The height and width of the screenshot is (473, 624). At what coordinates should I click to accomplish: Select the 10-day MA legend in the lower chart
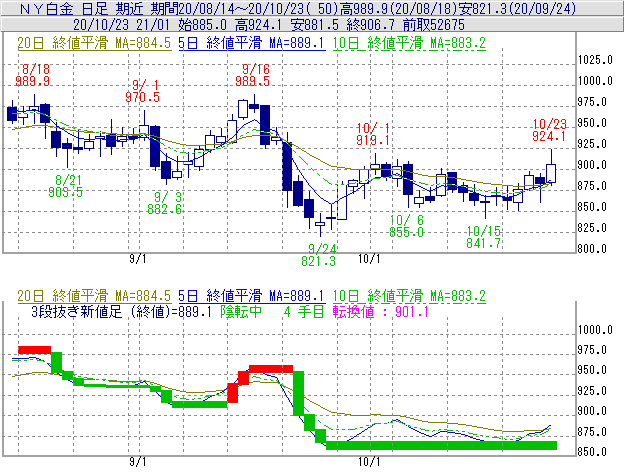(x=409, y=296)
